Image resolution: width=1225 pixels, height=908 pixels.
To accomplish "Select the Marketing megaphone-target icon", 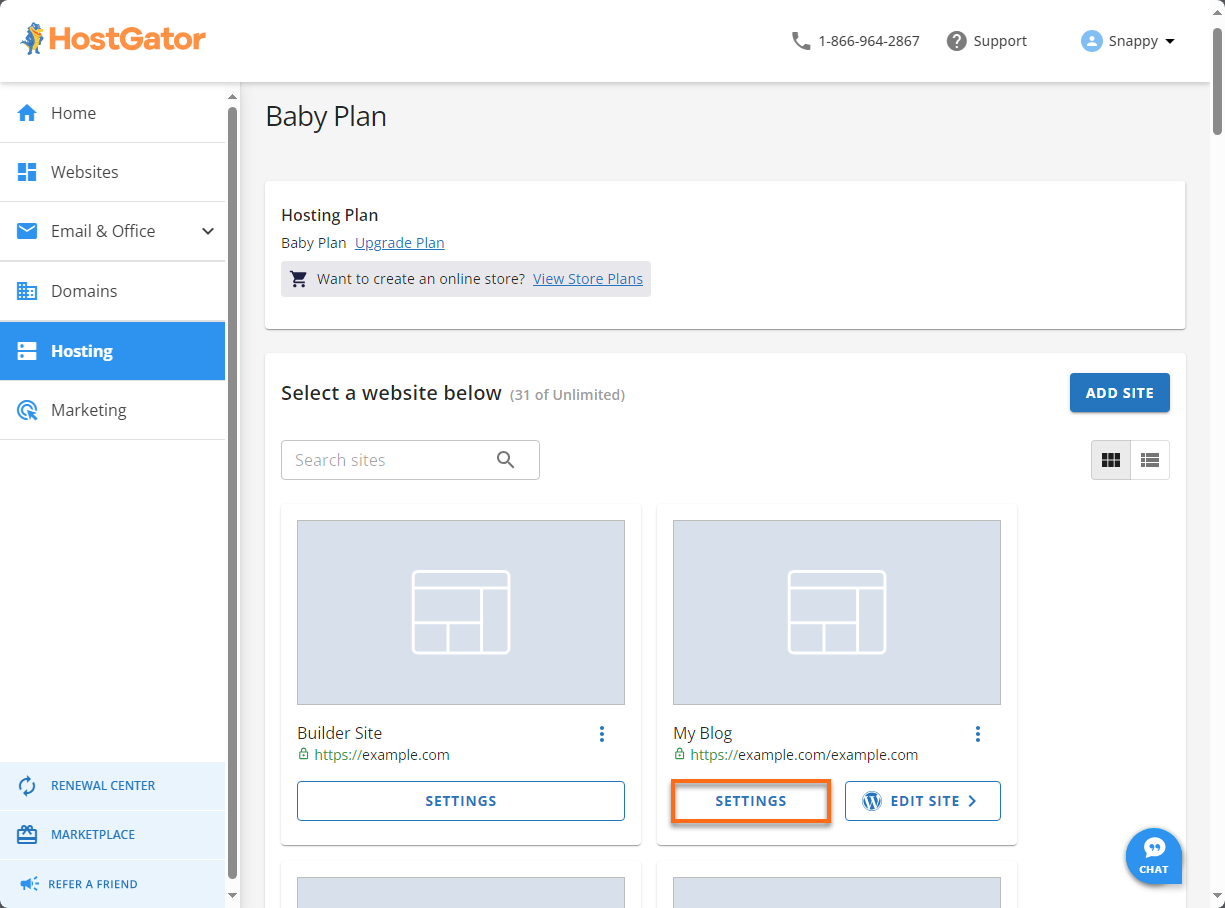I will pos(27,410).
